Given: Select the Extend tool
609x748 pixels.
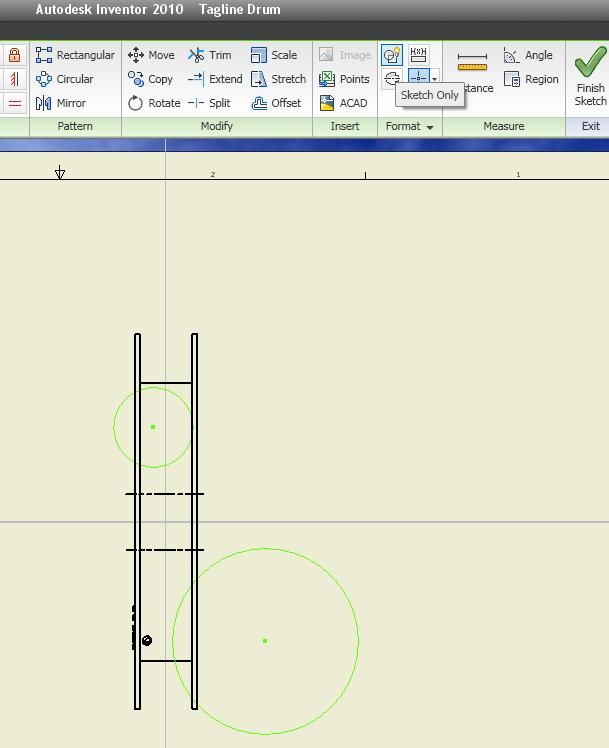Looking at the screenshot, I should point(215,79).
